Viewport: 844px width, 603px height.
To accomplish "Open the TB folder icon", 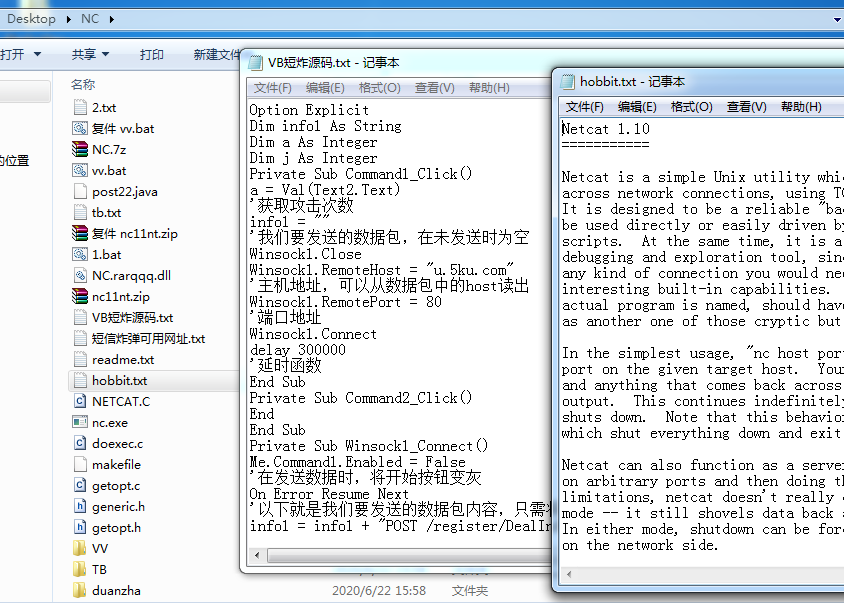I will click(80, 569).
